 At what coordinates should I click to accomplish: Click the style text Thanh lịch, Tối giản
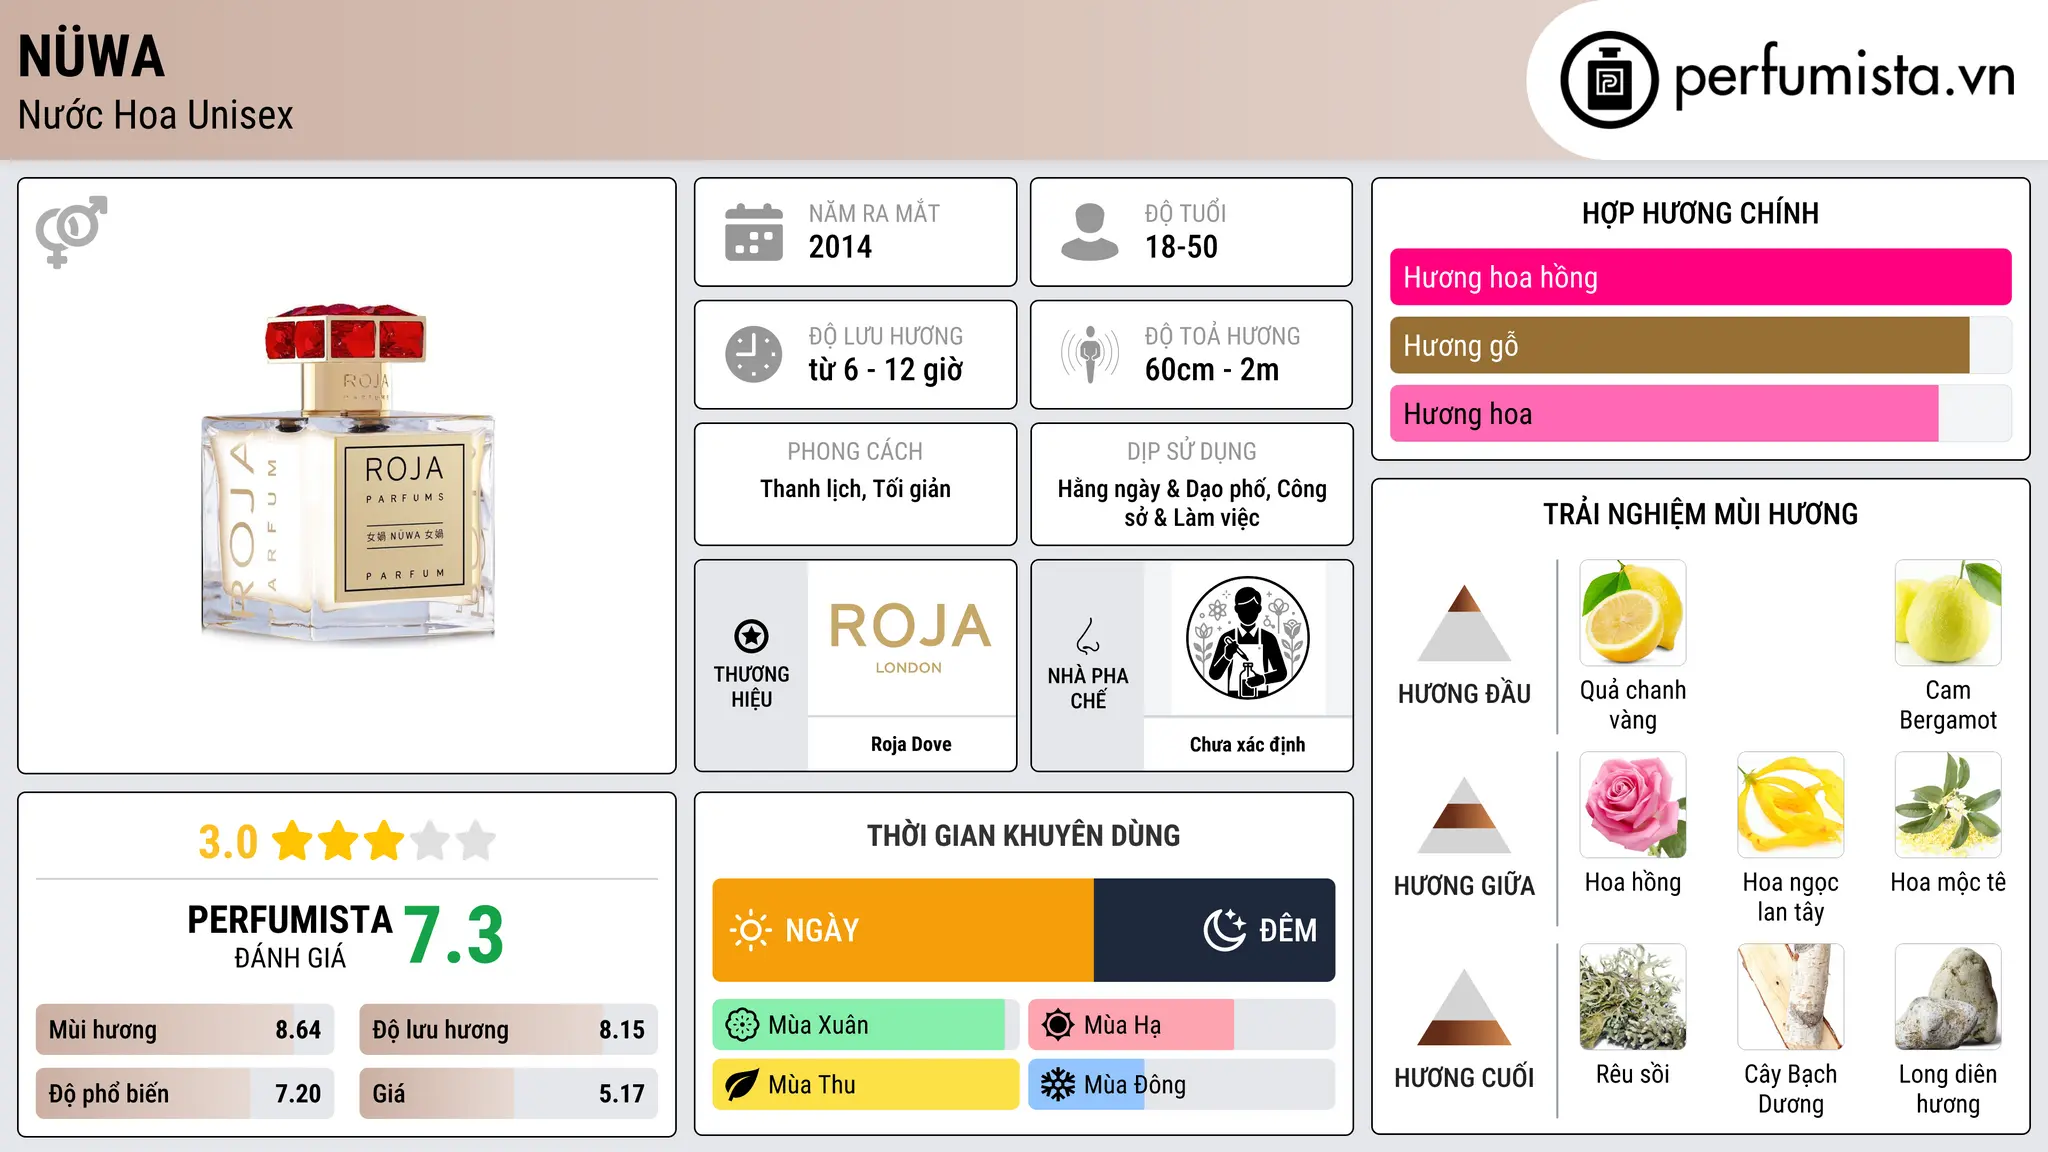coord(855,489)
